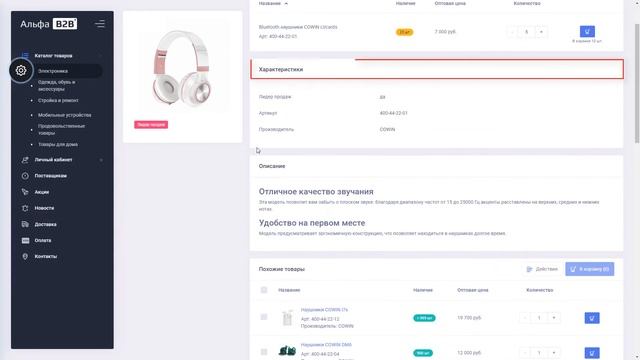Image resolution: width=640 pixels, height=360 pixels.
Task: Add first similar product to cart
Action: pyautogui.click(x=592, y=318)
